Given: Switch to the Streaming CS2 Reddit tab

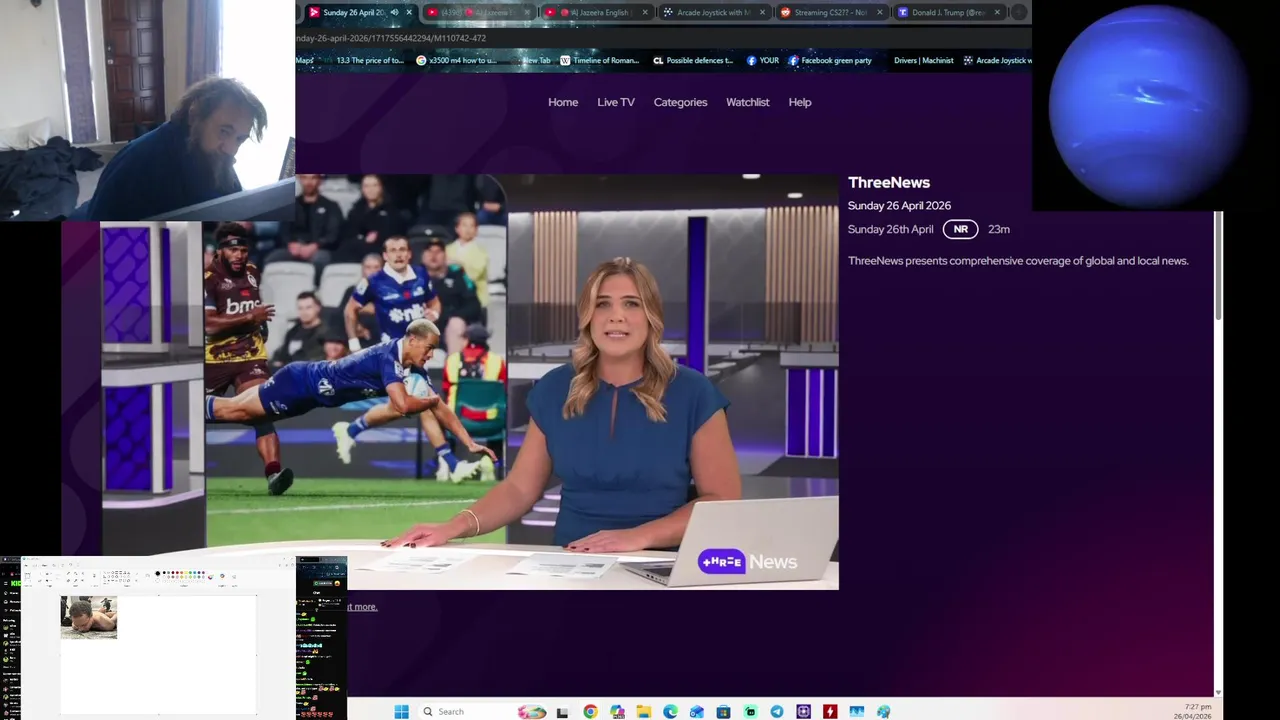Looking at the screenshot, I should tap(830, 13).
